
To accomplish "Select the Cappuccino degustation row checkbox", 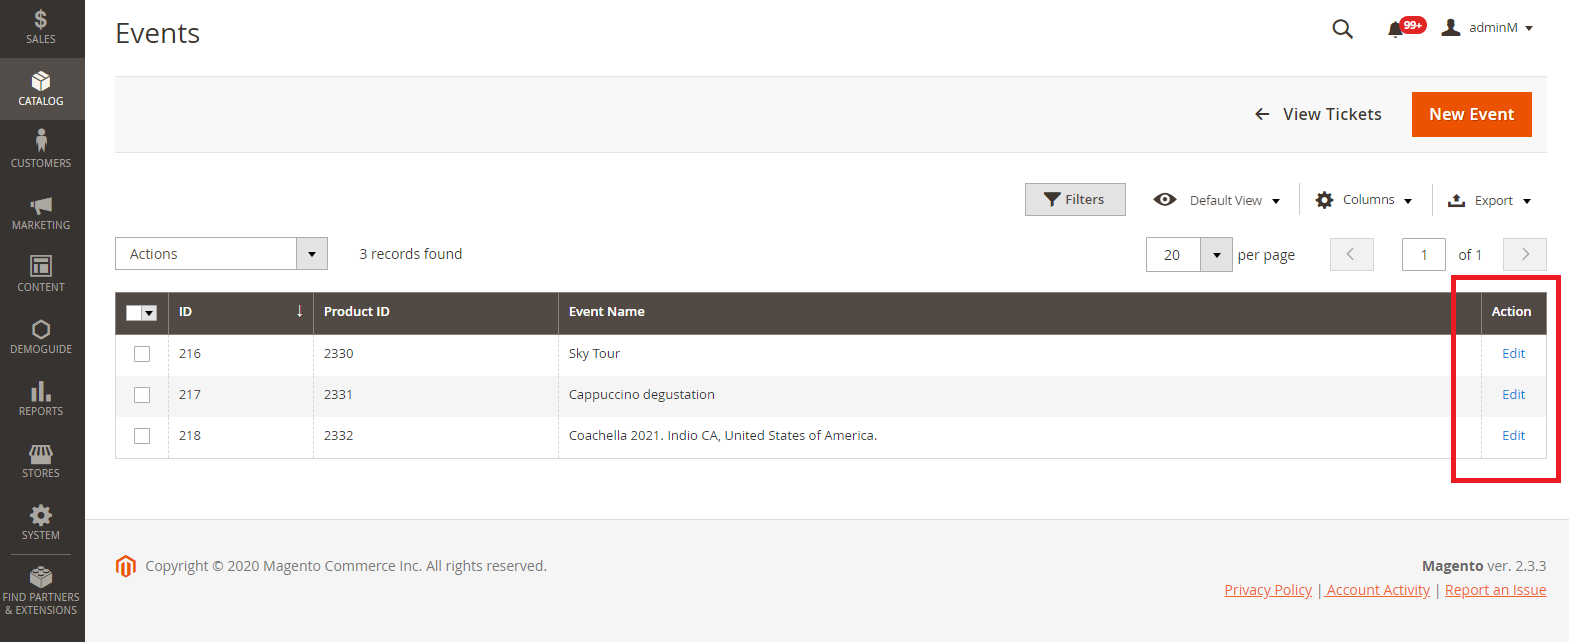I will coord(142,395).
